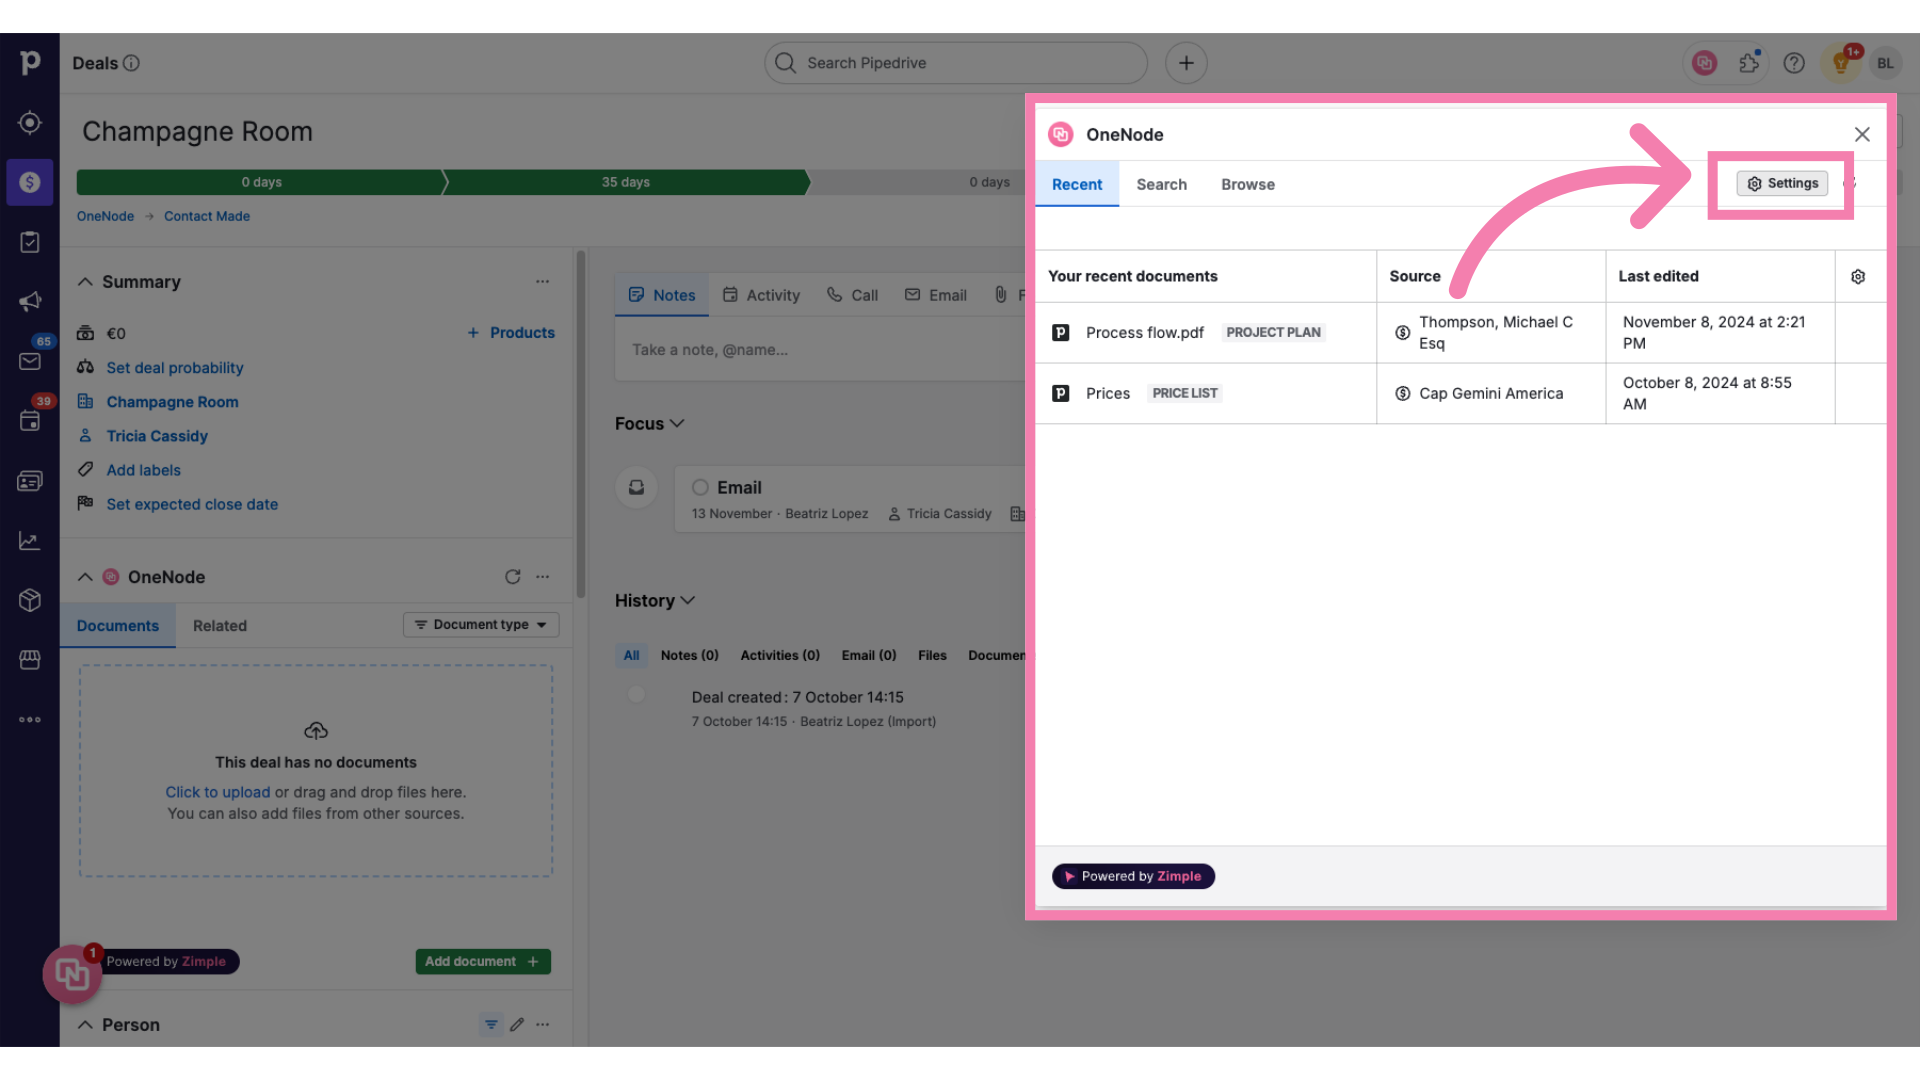Click the Document type filter dropdown
This screenshot has width=1920, height=1080.
480,624
